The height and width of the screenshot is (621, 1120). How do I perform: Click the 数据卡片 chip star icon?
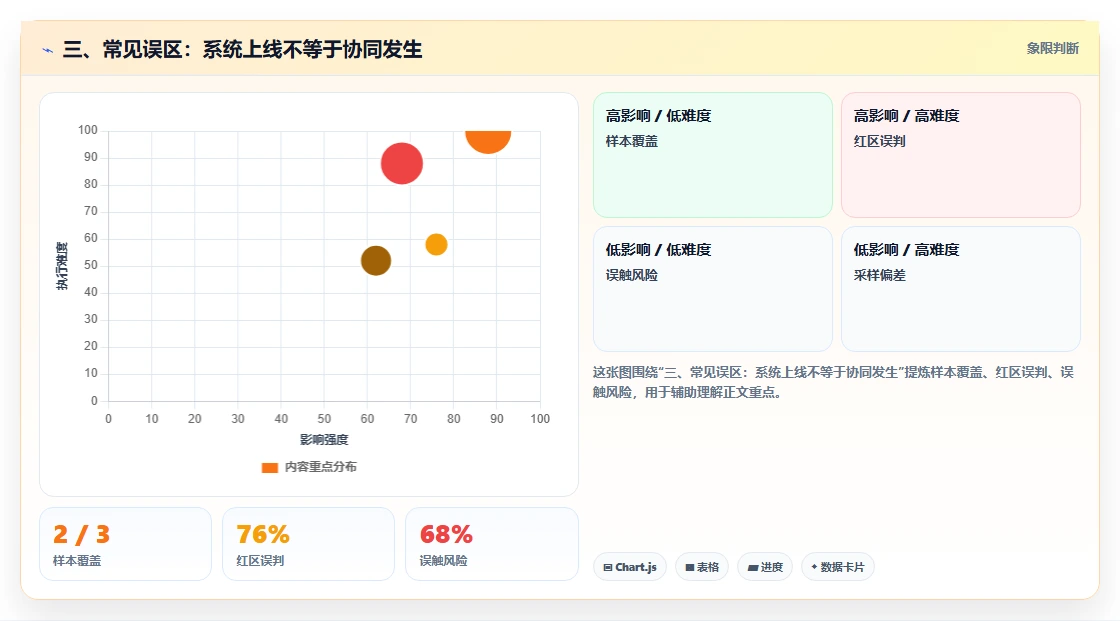coord(814,567)
